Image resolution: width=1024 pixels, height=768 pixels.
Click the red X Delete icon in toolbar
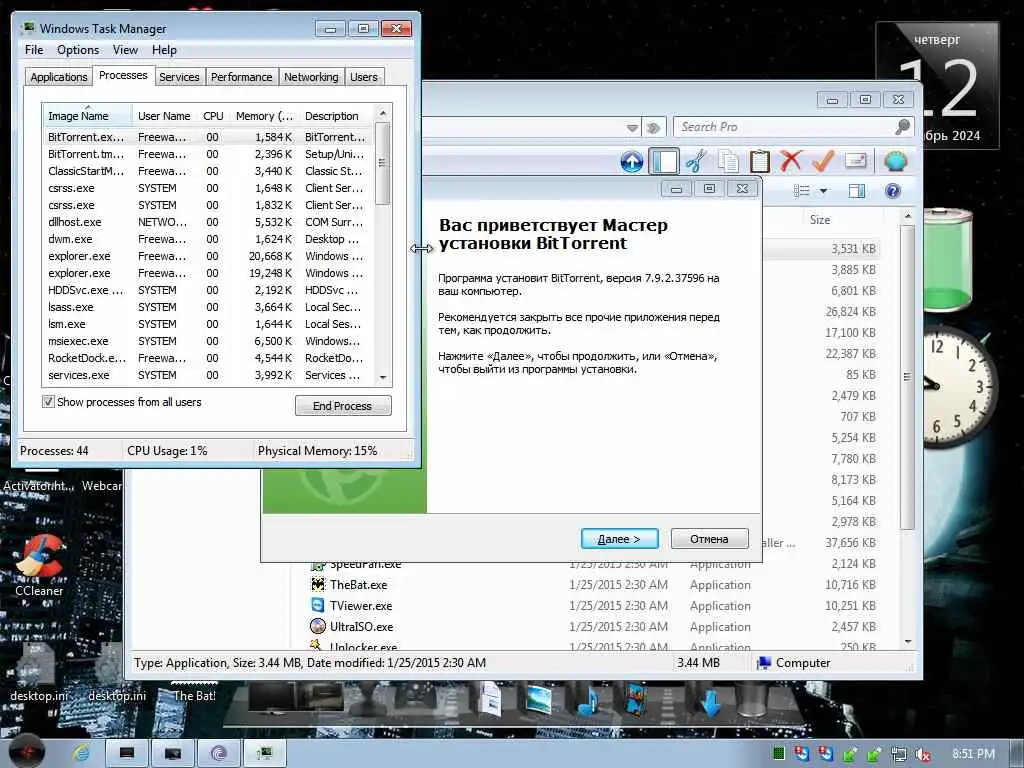coord(791,161)
